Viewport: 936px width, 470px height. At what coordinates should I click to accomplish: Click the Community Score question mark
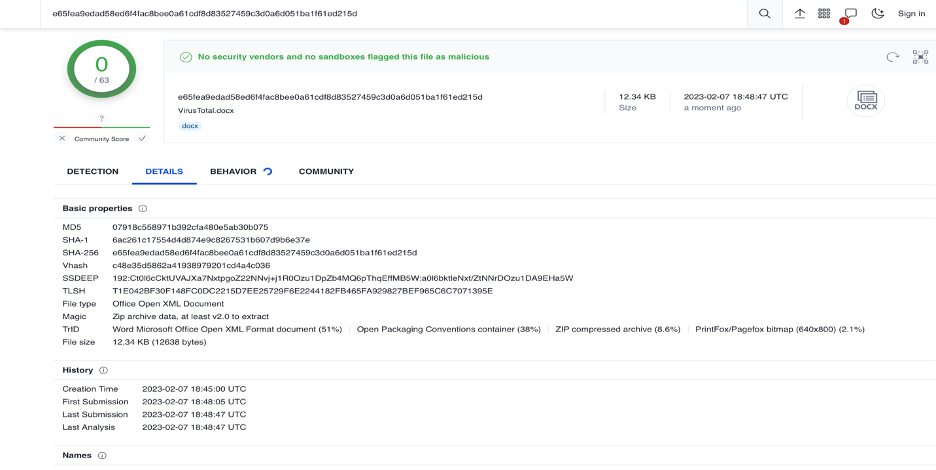(101, 118)
